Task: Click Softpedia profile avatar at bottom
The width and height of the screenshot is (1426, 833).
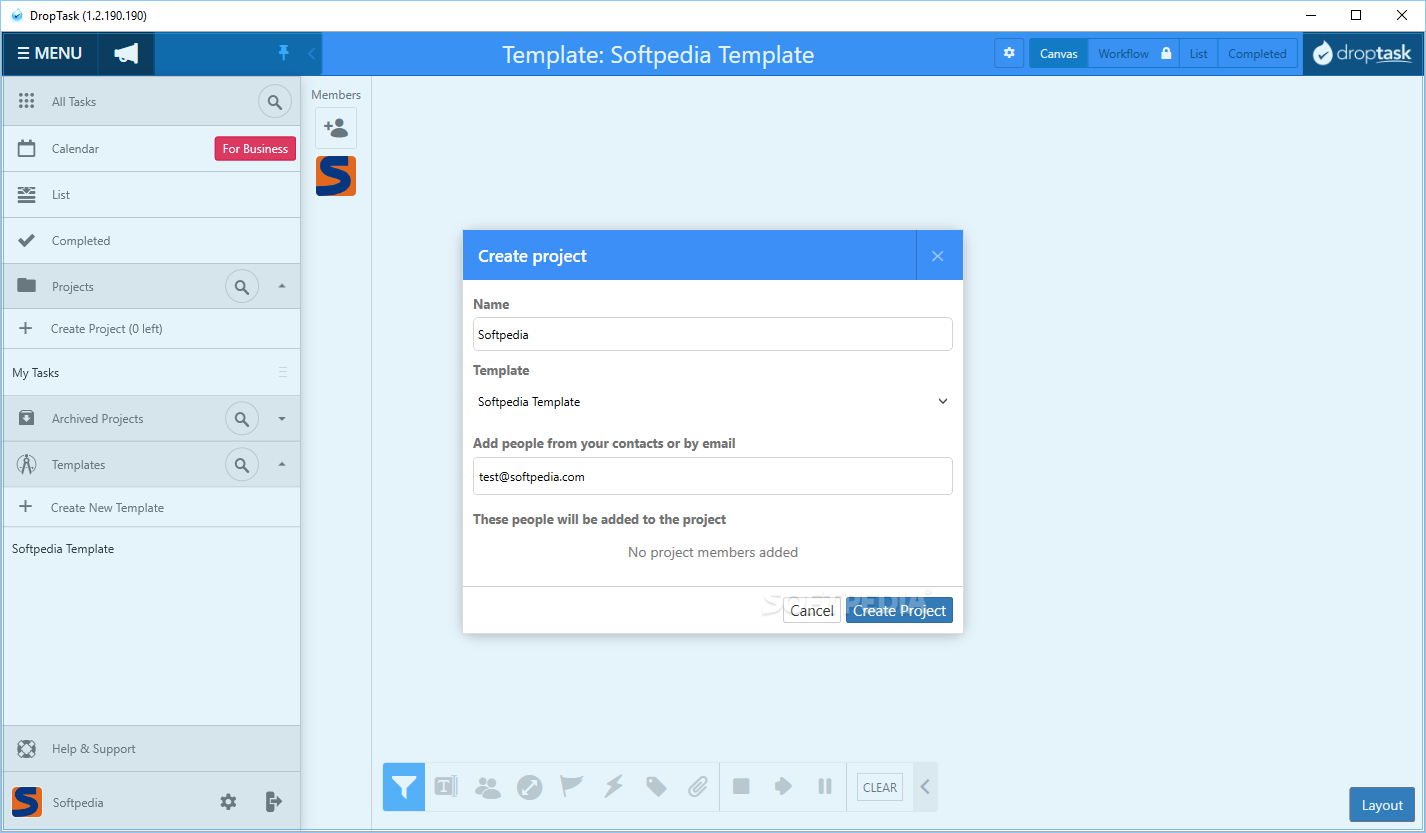Action: click(27, 802)
